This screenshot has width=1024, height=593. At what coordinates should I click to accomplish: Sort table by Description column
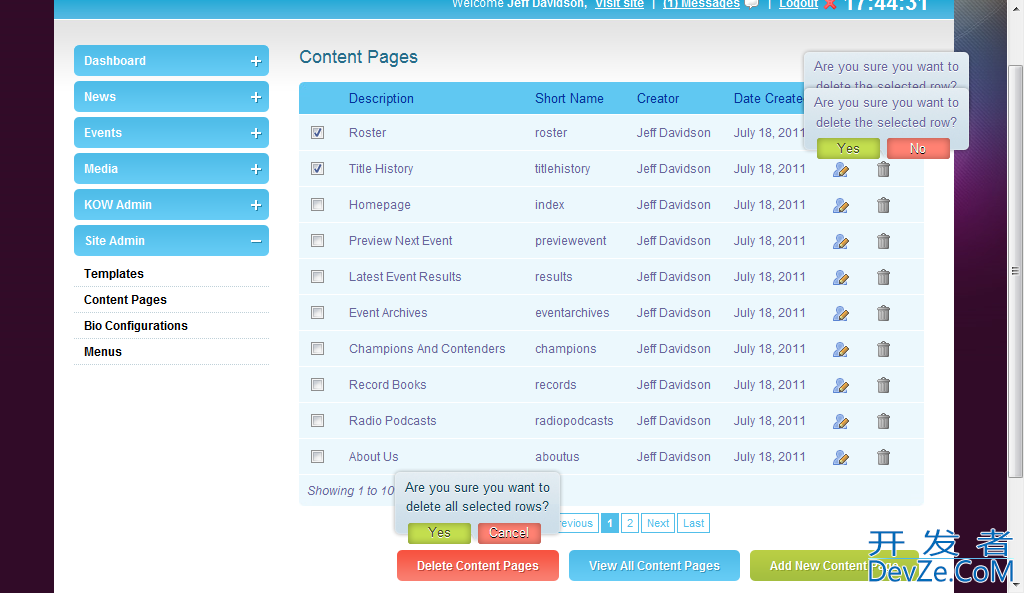(x=381, y=99)
